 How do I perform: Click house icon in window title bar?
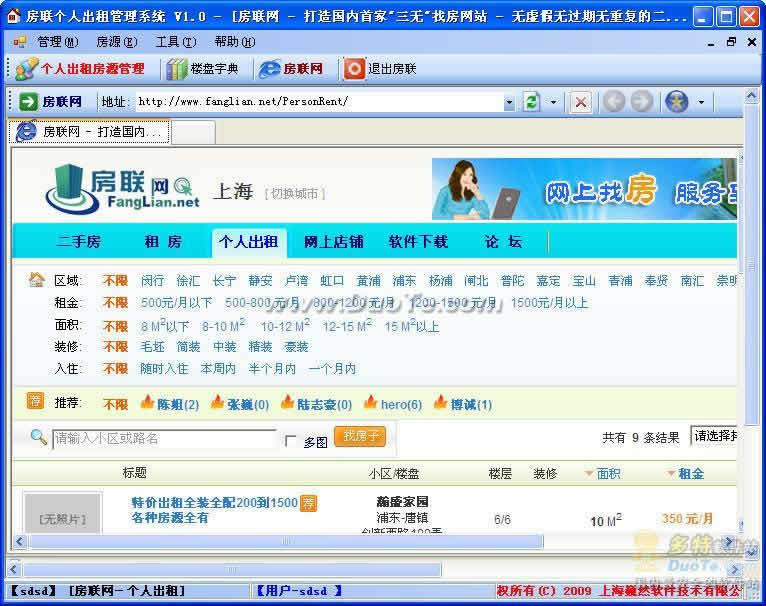(x=13, y=16)
